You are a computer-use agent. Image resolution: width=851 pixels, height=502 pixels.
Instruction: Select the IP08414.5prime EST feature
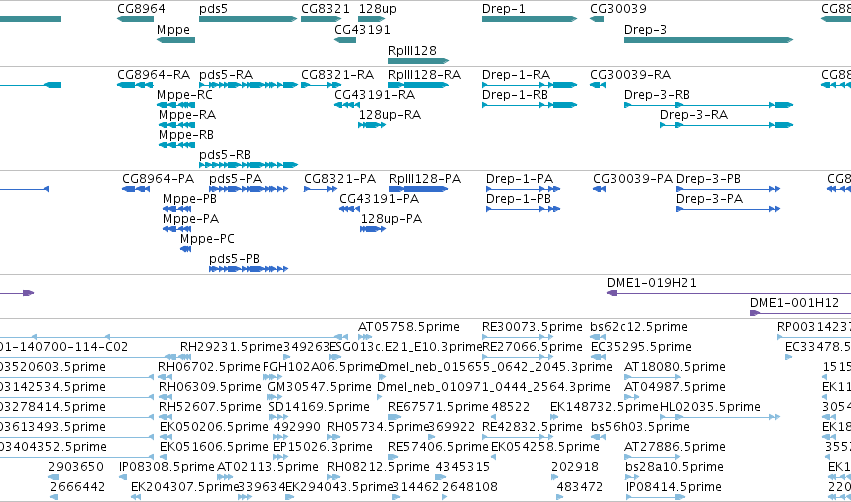[655, 498]
